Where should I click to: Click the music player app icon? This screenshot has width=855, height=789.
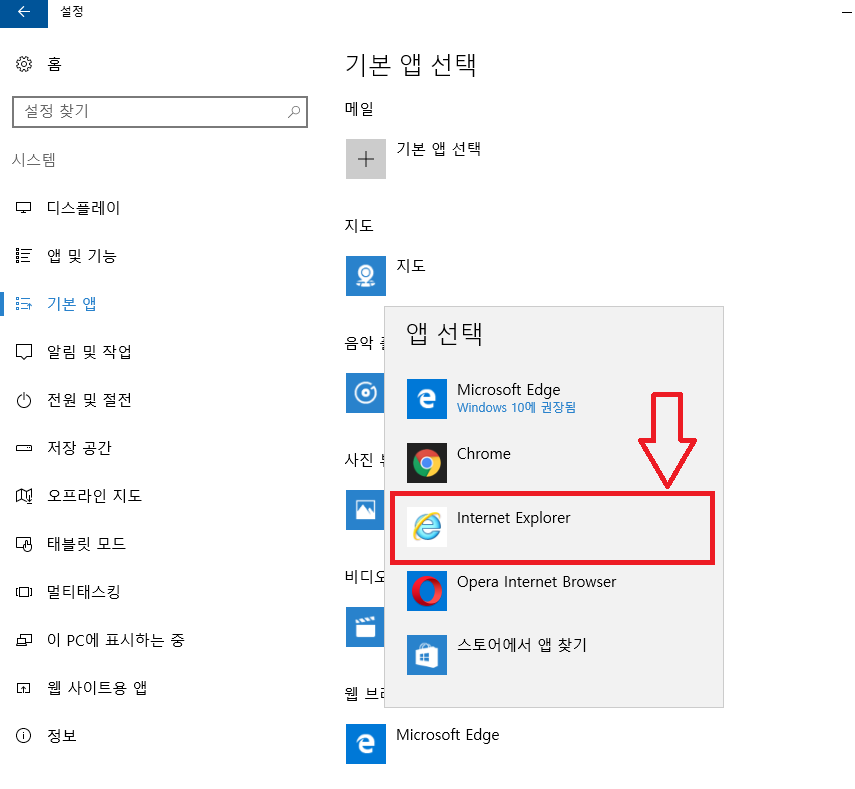365,393
